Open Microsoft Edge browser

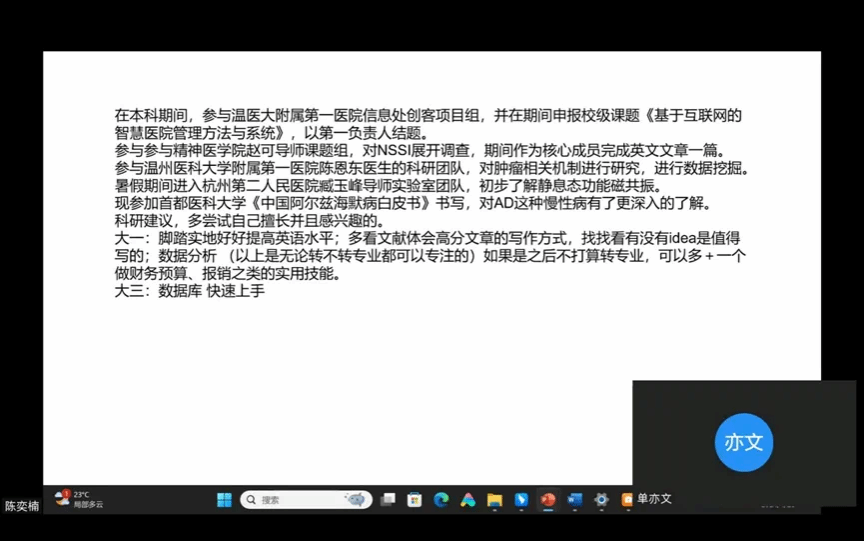[x=441, y=499]
